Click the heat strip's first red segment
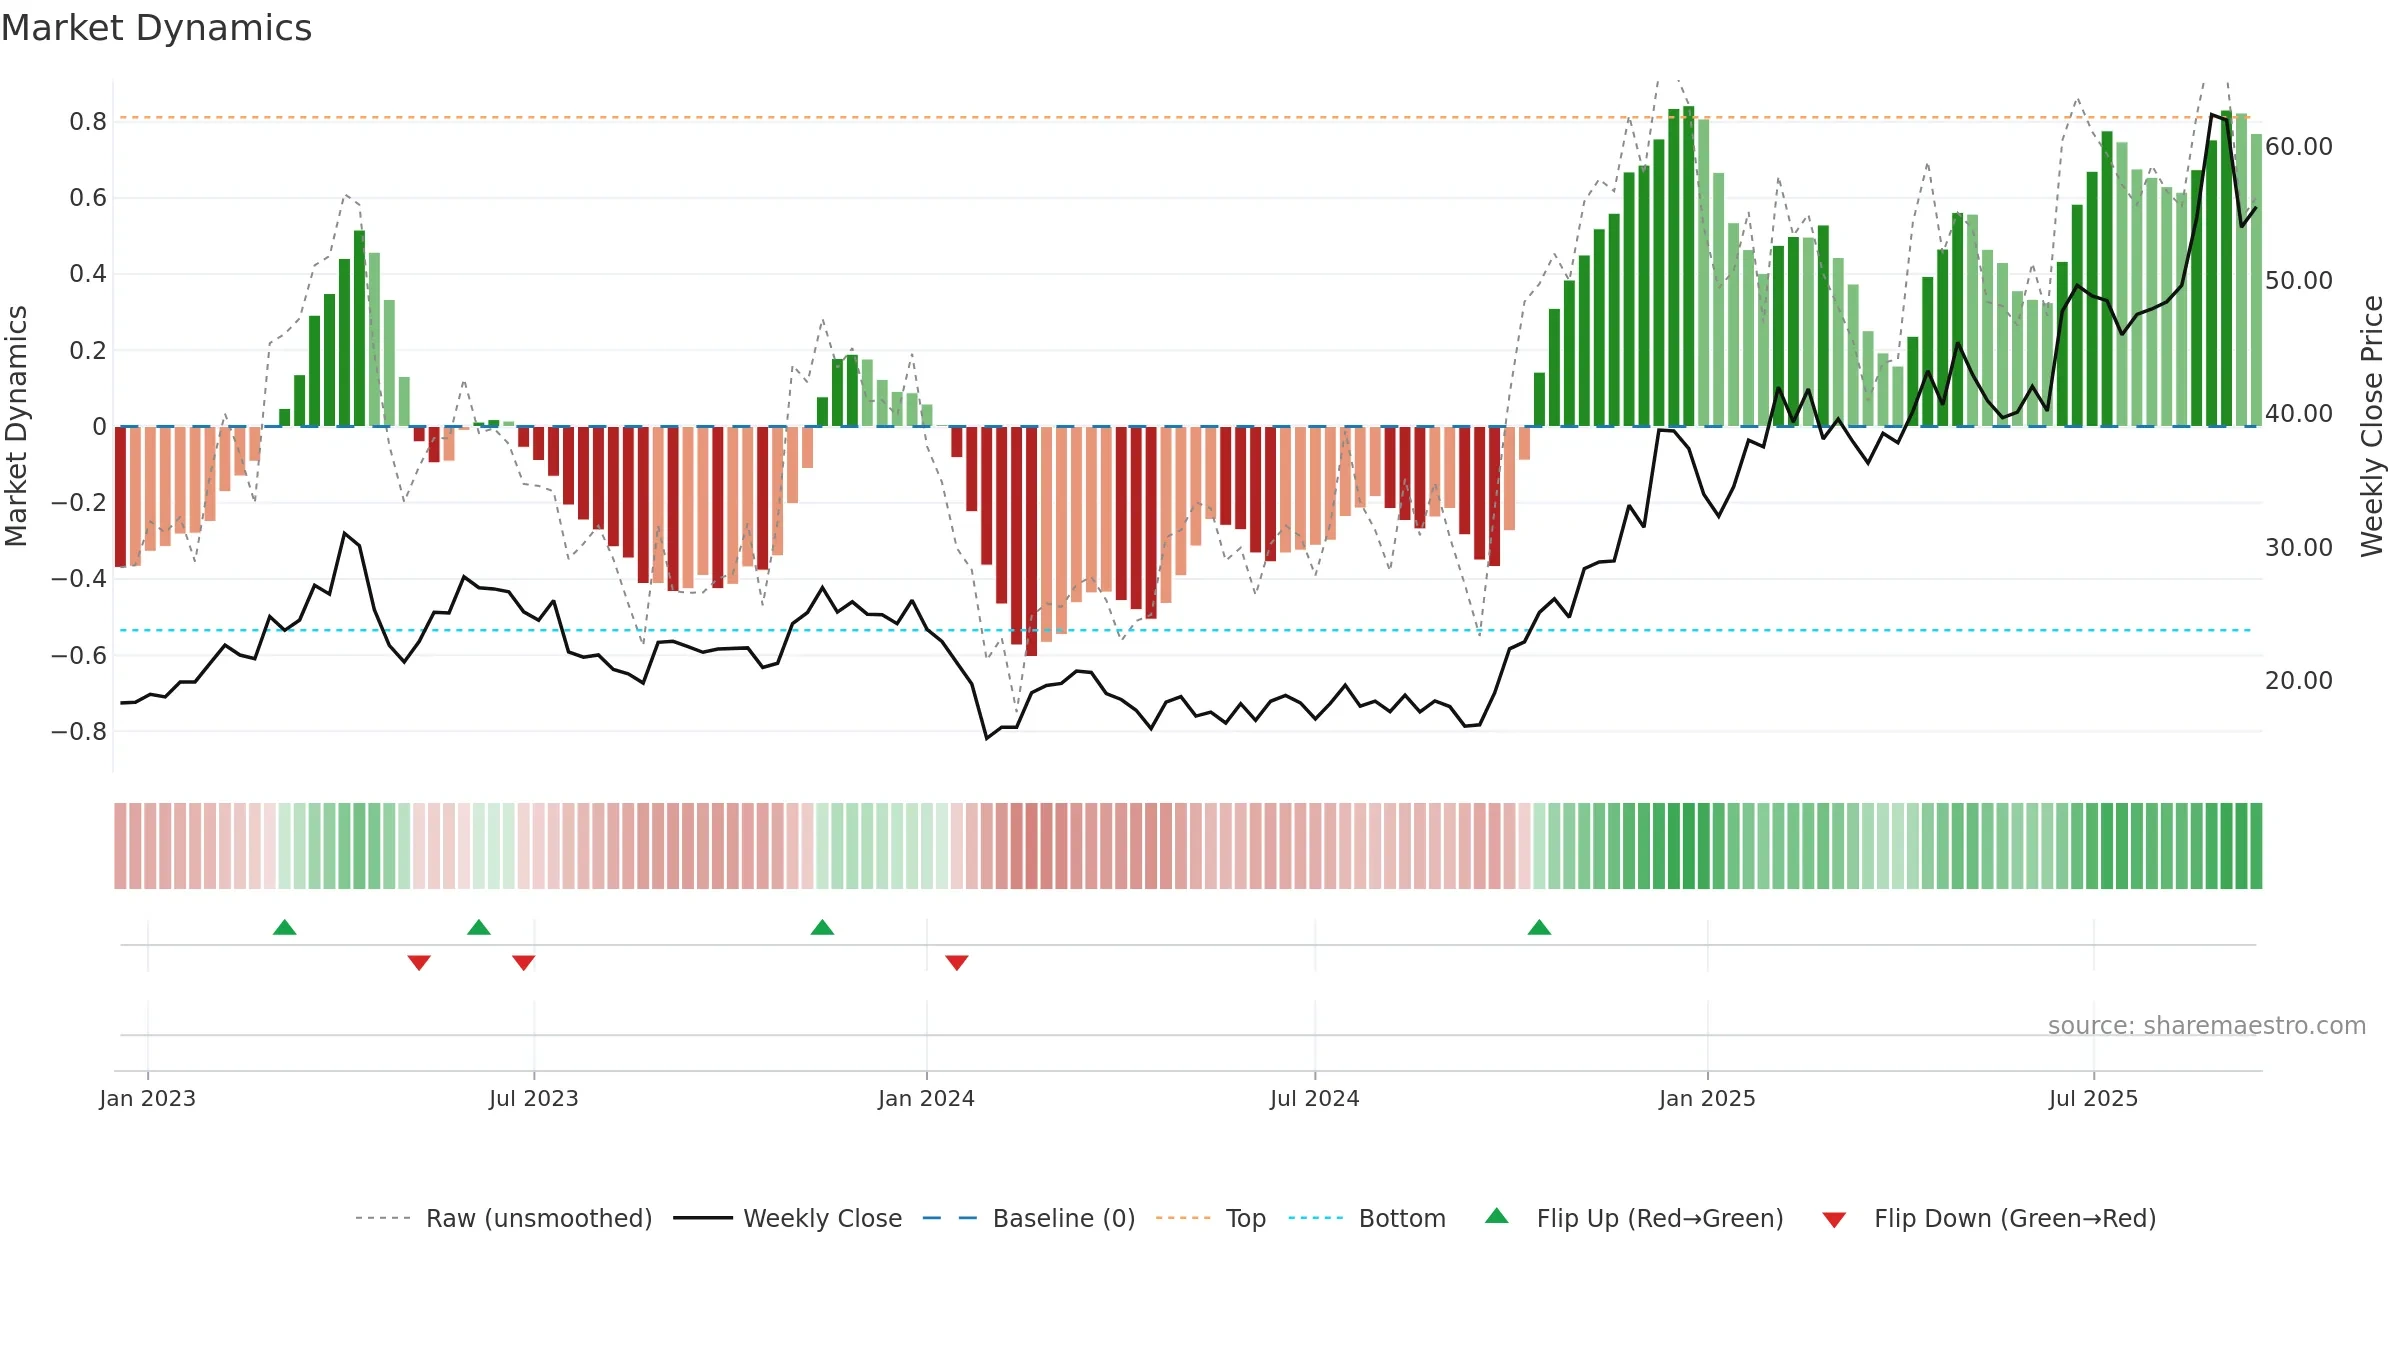 pyautogui.click(x=120, y=846)
